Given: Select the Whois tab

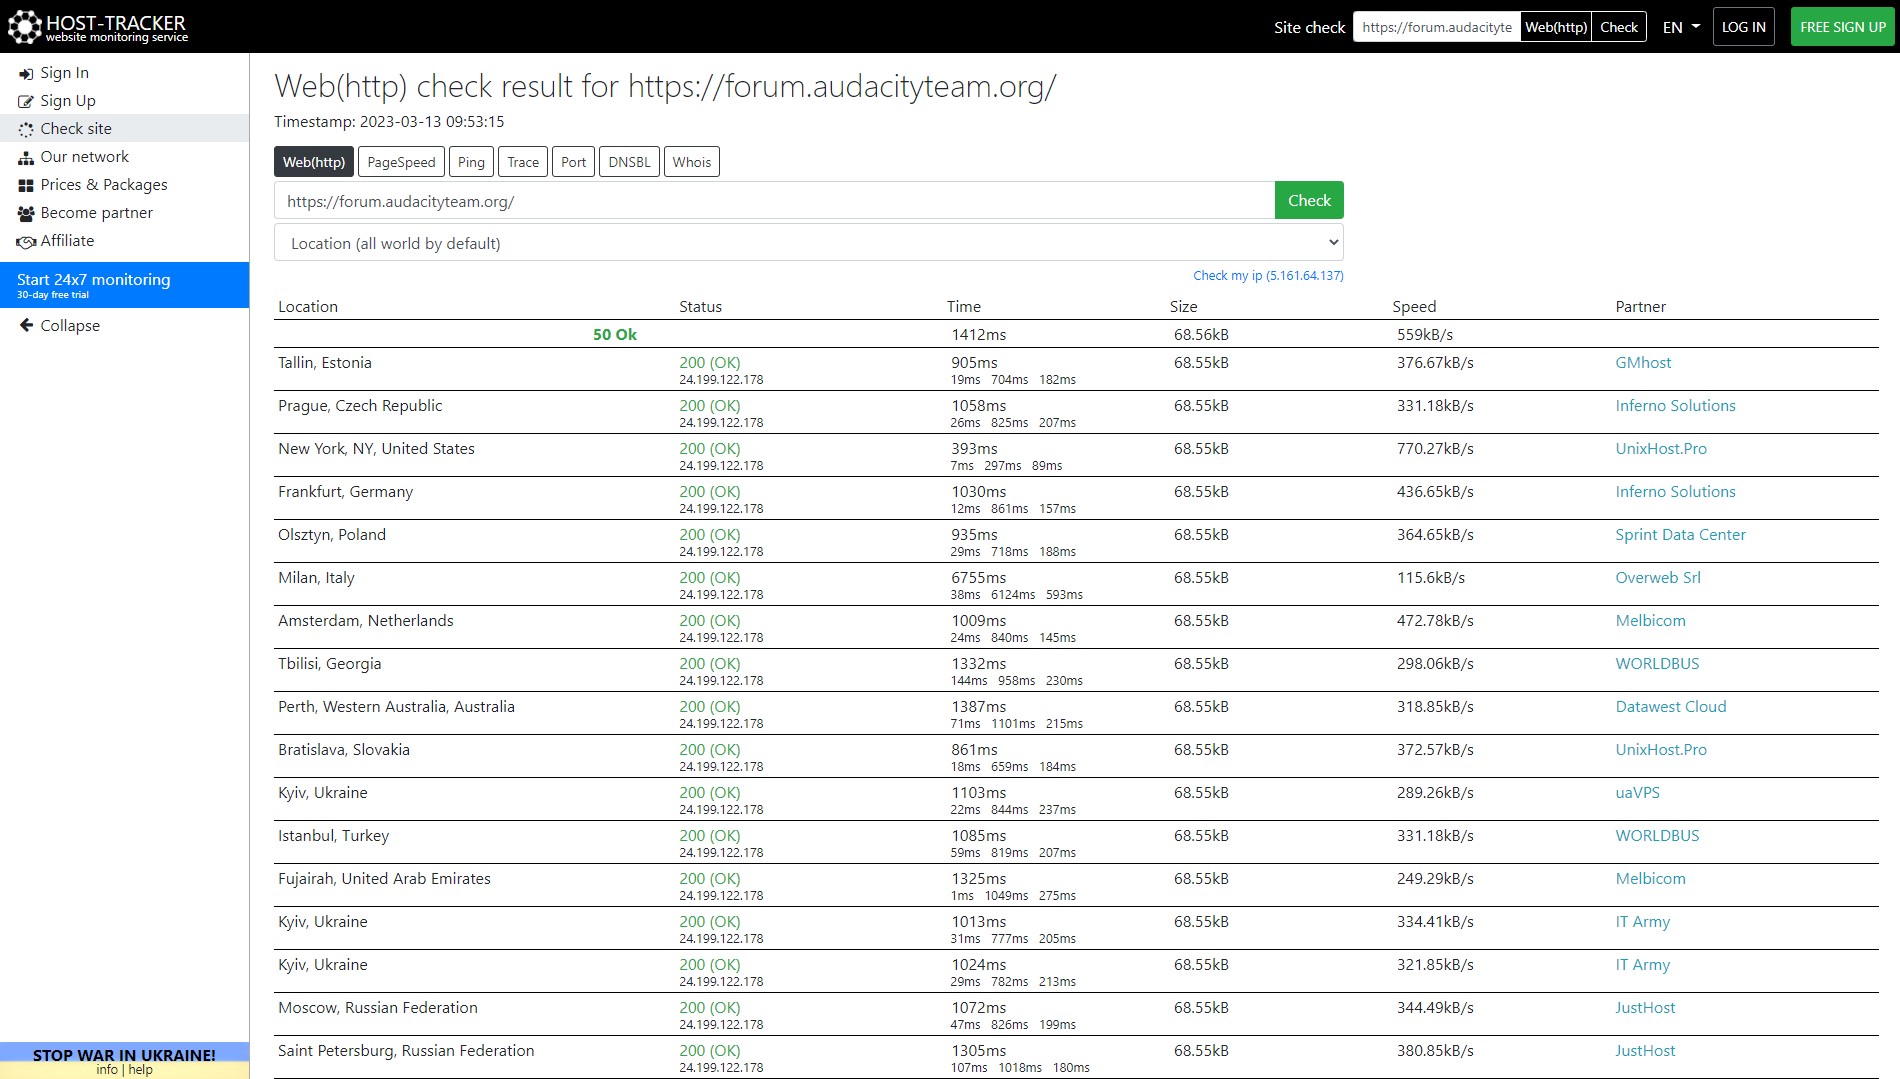Looking at the screenshot, I should tap(691, 162).
